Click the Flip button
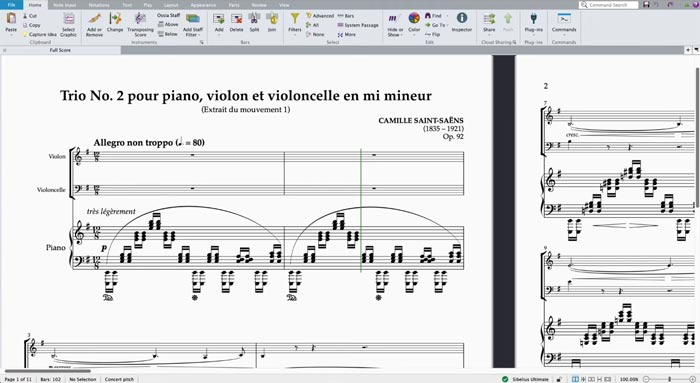 (x=433, y=34)
